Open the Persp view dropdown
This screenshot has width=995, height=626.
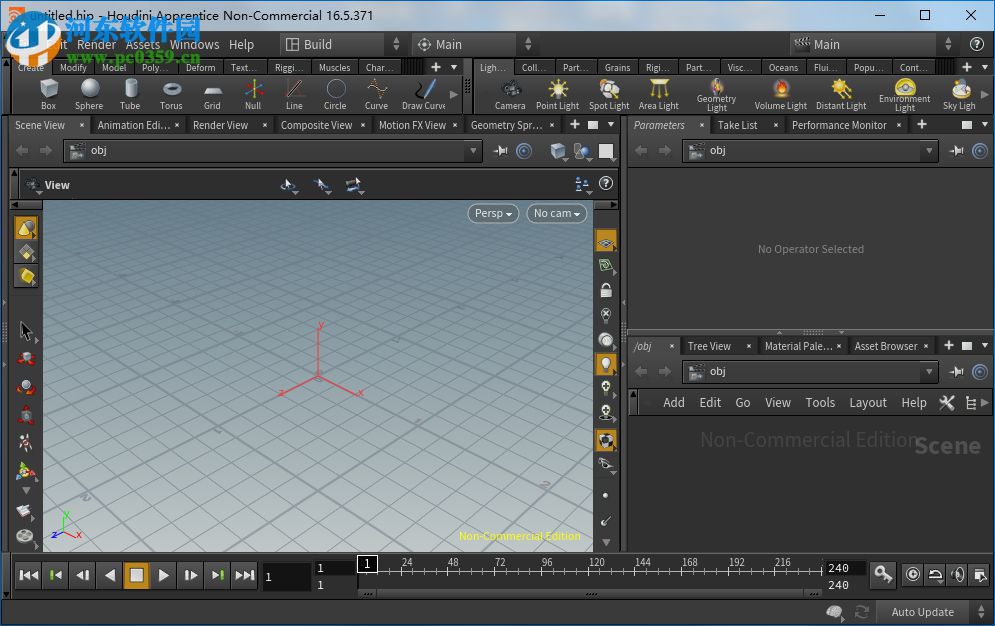(x=492, y=213)
